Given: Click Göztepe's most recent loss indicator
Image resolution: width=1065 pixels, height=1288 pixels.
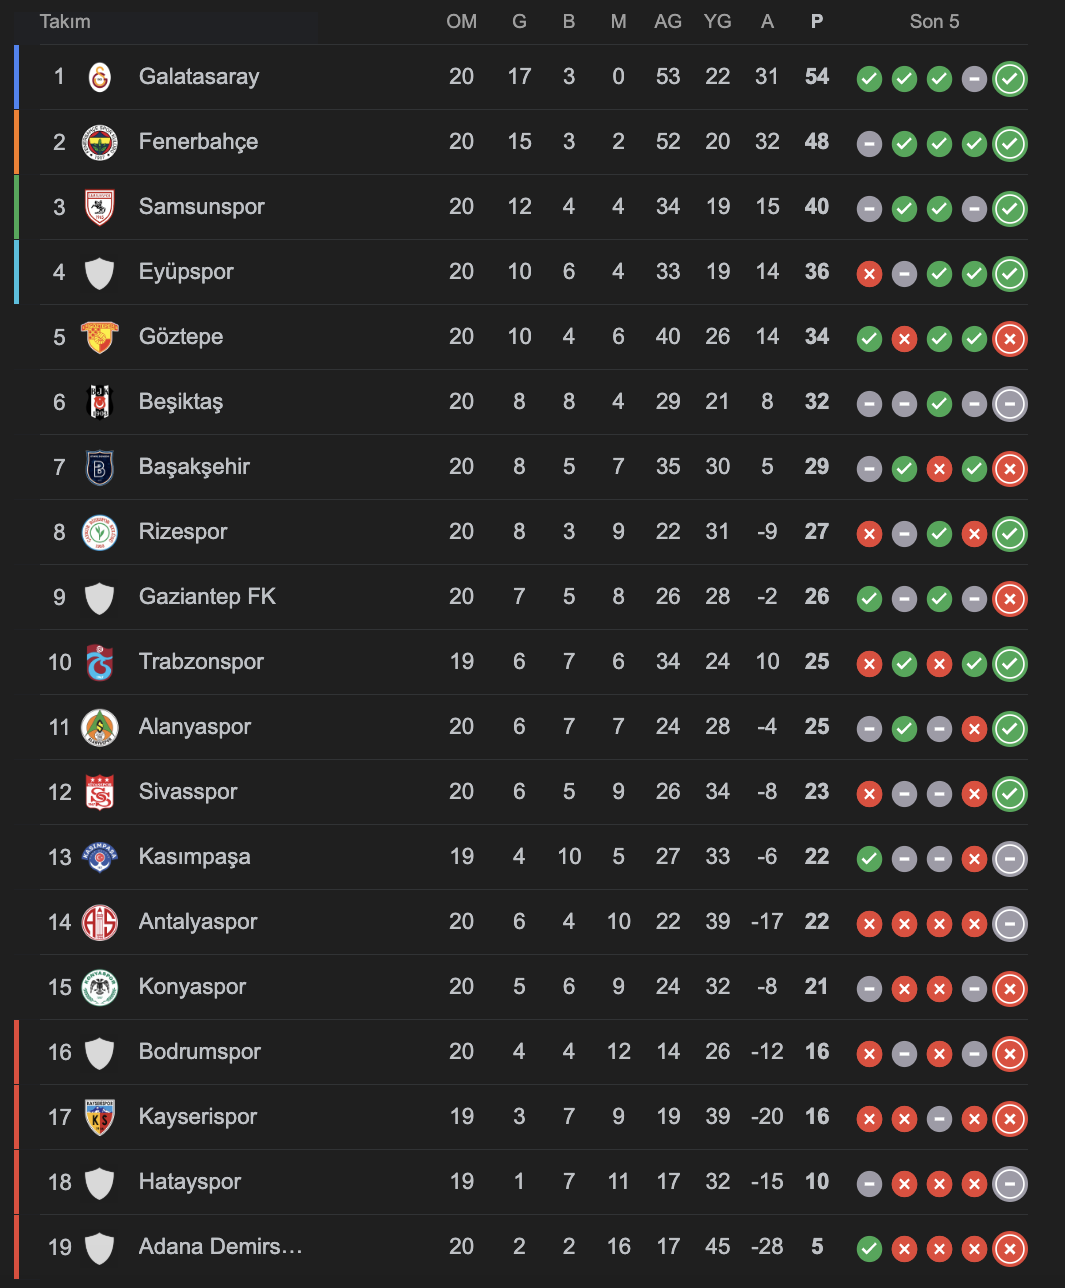Looking at the screenshot, I should pos(1010,338).
